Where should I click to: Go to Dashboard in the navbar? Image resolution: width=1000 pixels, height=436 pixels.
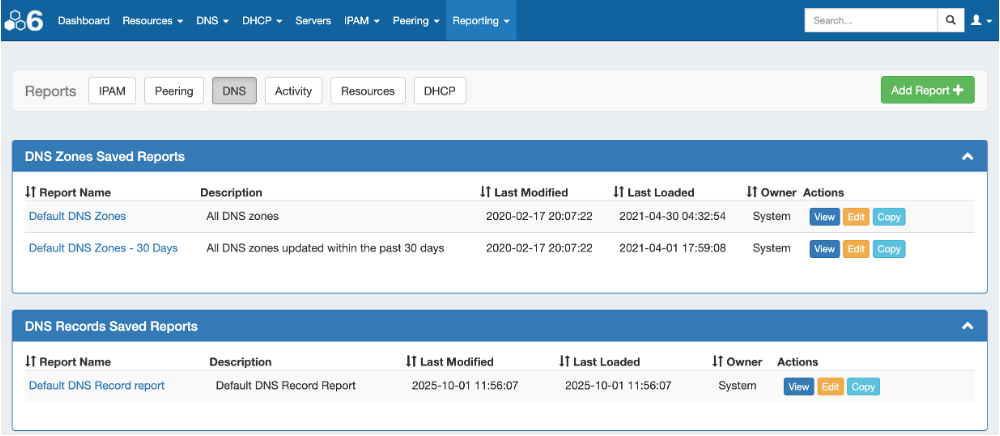pos(83,20)
